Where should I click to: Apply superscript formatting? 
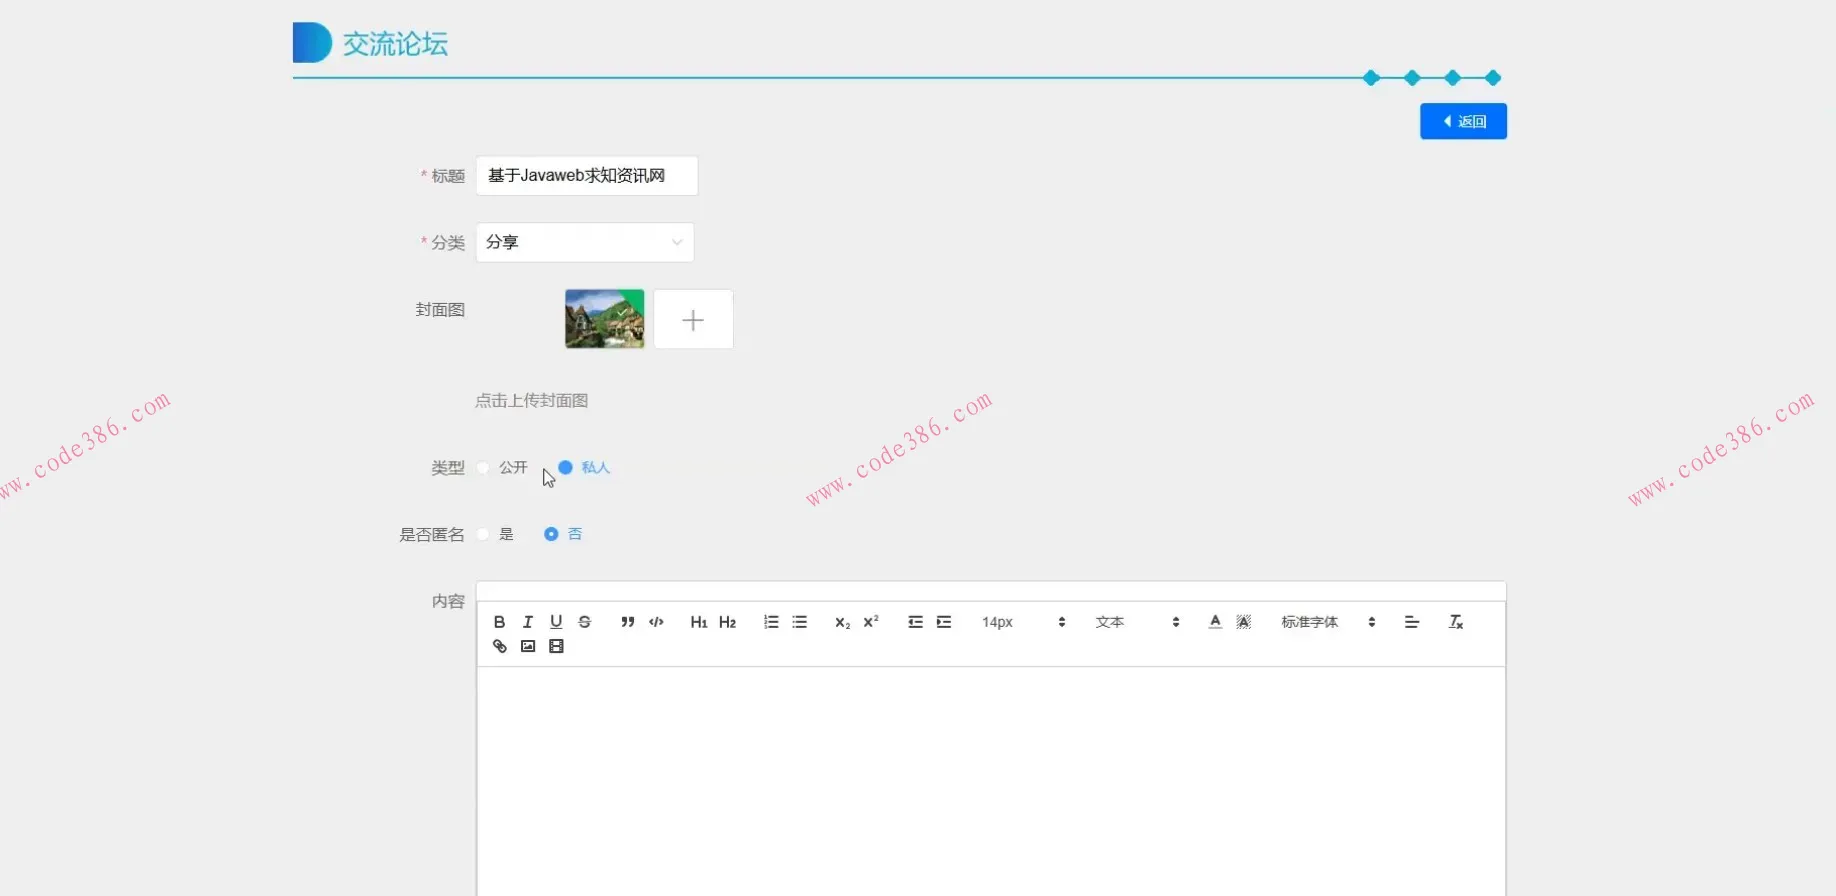(x=871, y=622)
